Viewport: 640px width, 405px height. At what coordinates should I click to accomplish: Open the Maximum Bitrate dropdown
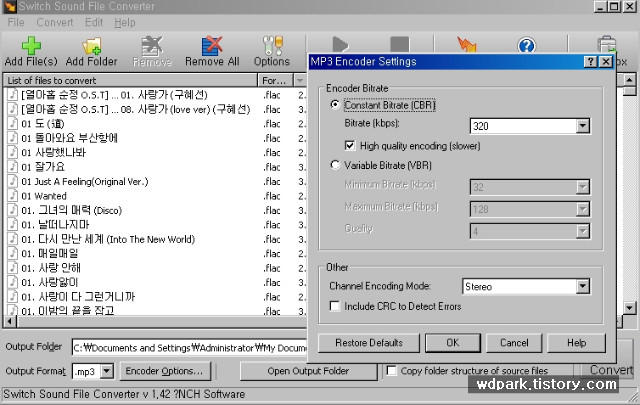(x=582, y=209)
